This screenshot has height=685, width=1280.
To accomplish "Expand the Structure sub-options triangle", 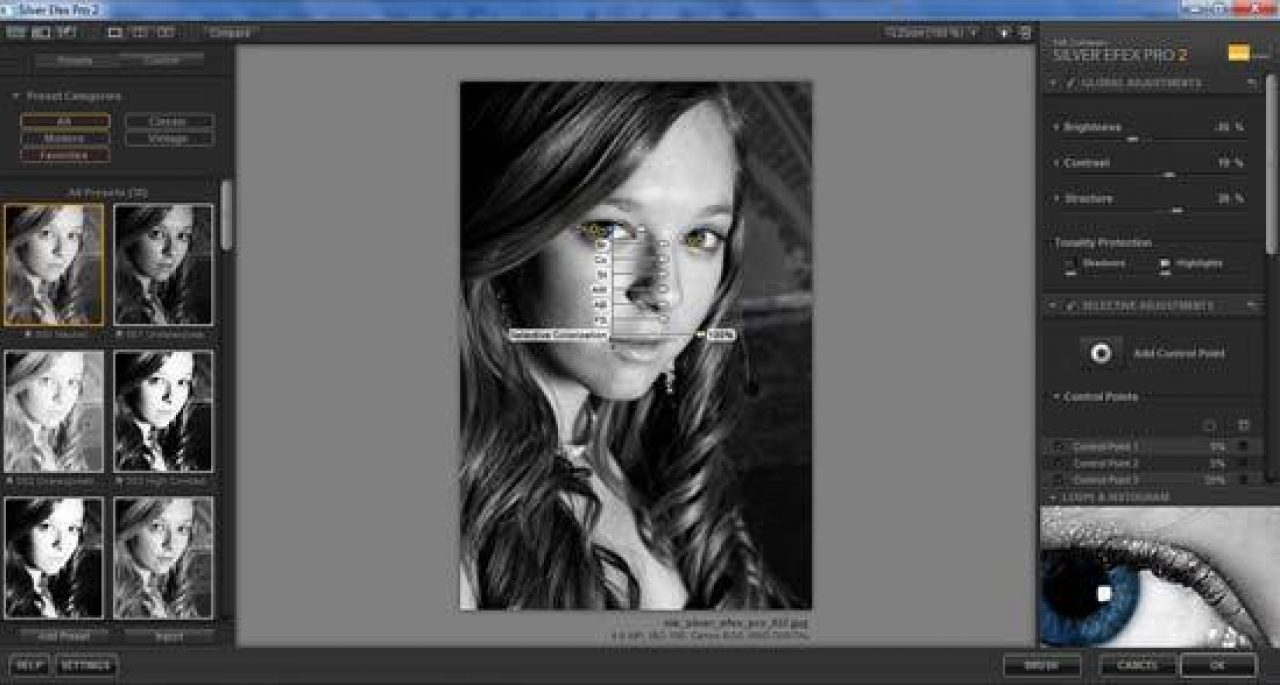I will pos(1057,198).
